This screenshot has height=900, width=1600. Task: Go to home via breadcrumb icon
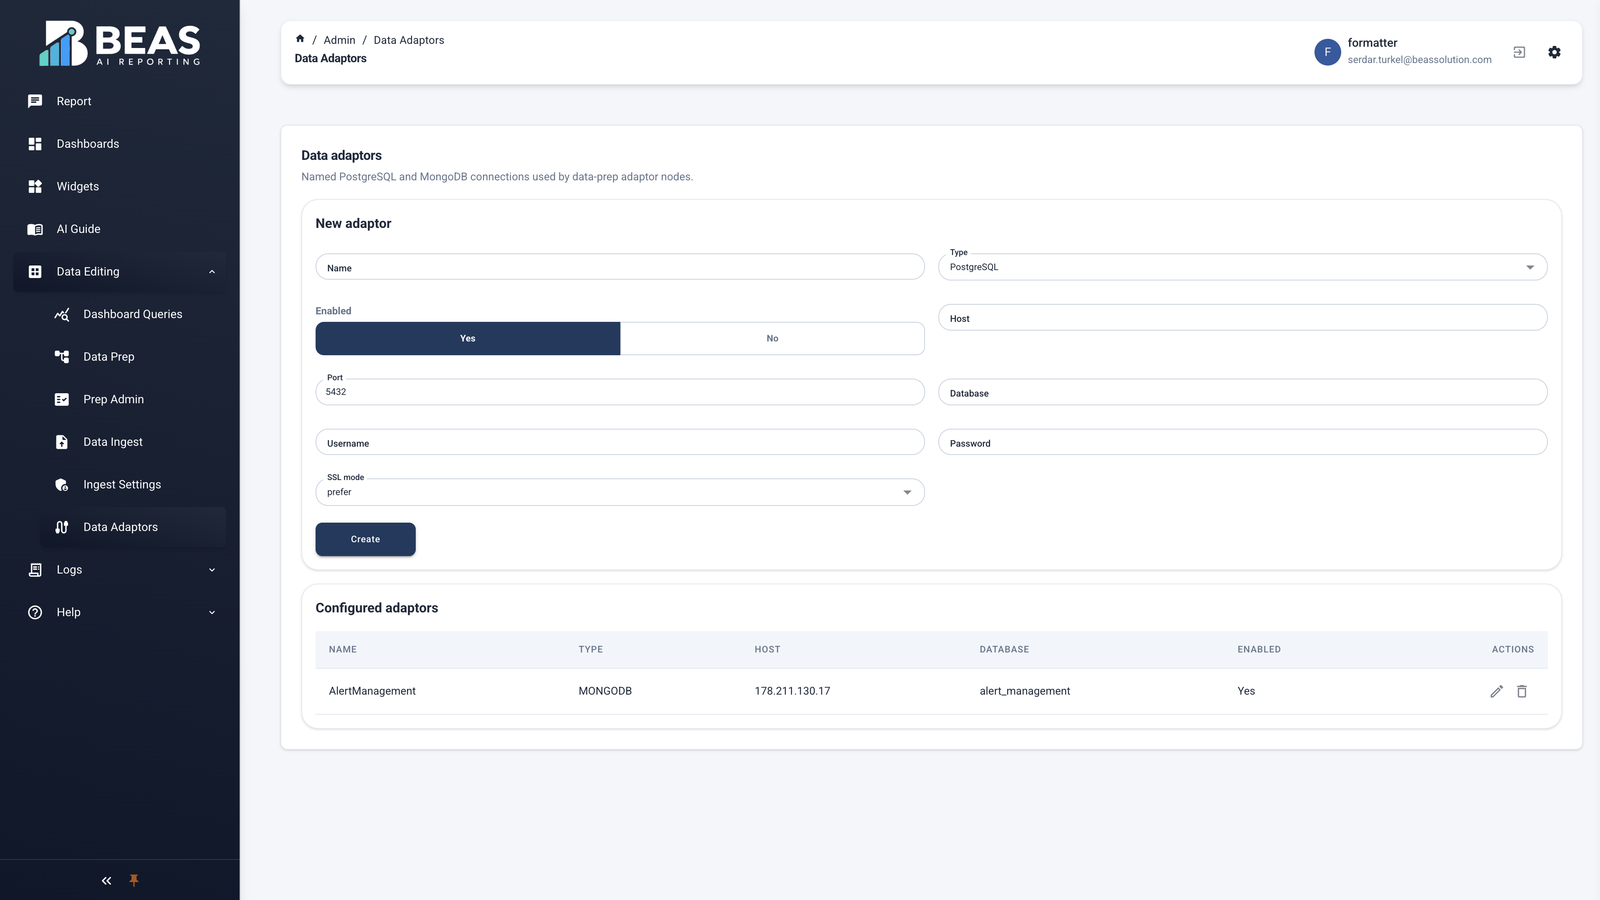[300, 39]
